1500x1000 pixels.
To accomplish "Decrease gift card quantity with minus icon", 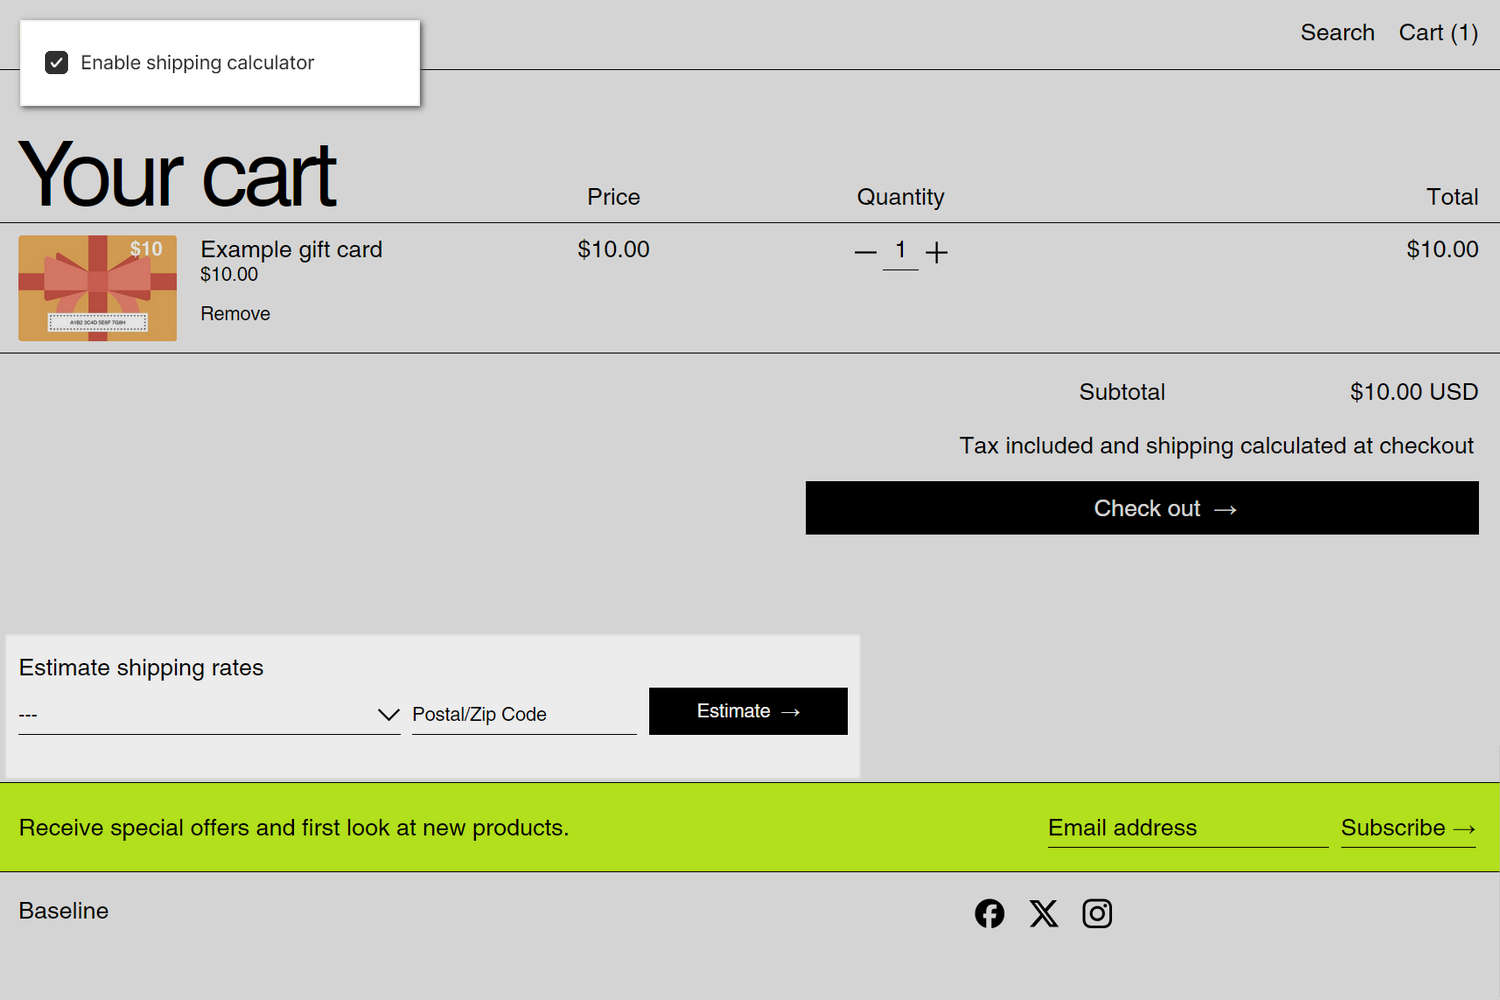I will pos(865,252).
